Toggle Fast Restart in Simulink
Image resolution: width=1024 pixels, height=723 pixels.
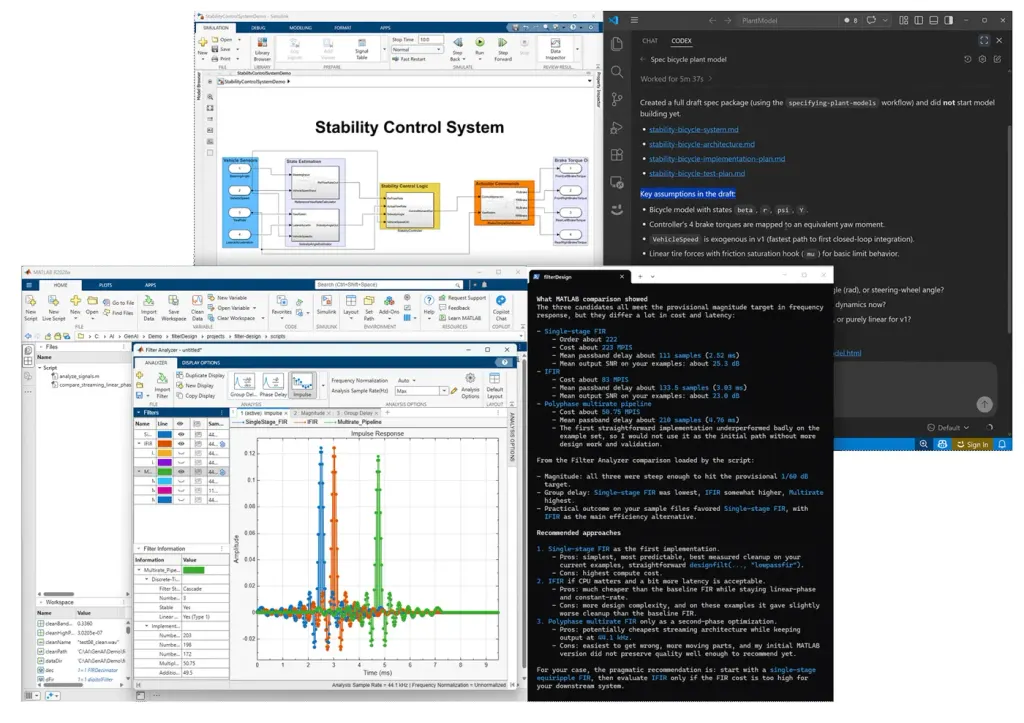pos(409,59)
